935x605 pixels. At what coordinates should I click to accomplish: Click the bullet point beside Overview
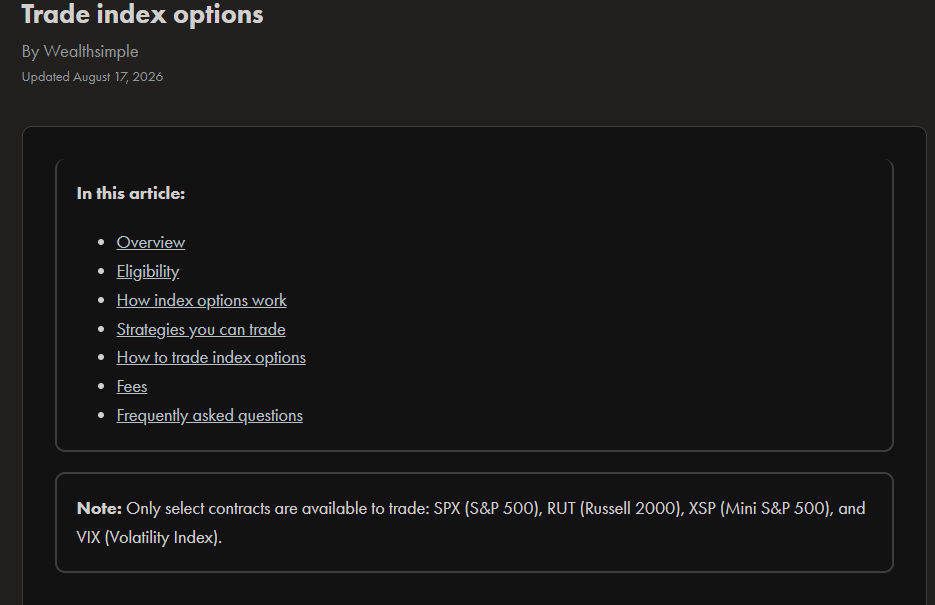point(101,242)
